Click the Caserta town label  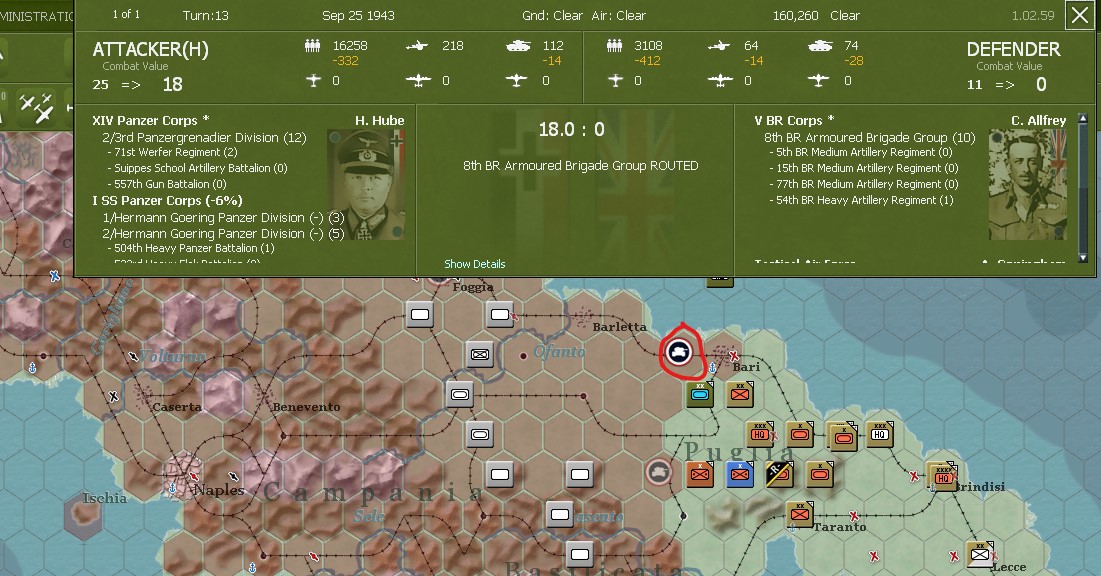(x=177, y=407)
